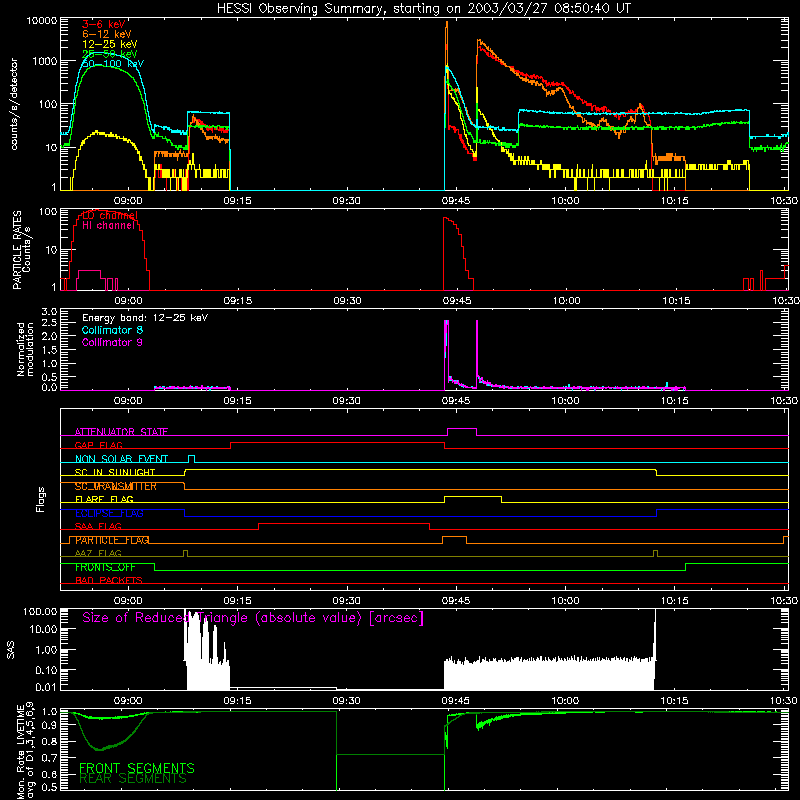Click the Normalized modulation y-axis label
This screenshot has height=800, width=800.
click(25, 349)
